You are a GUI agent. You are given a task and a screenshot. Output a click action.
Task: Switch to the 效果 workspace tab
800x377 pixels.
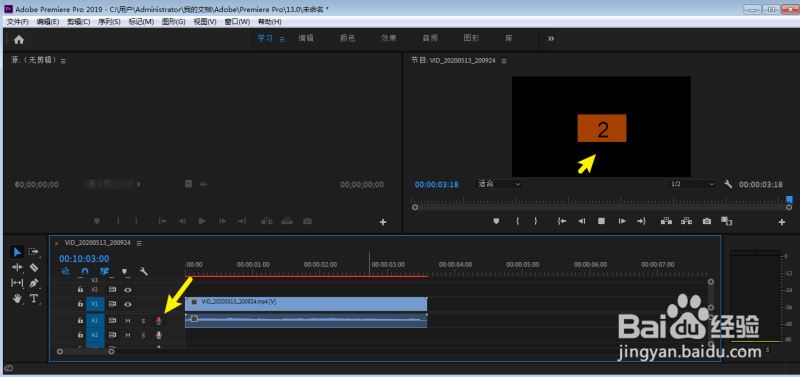(x=388, y=39)
